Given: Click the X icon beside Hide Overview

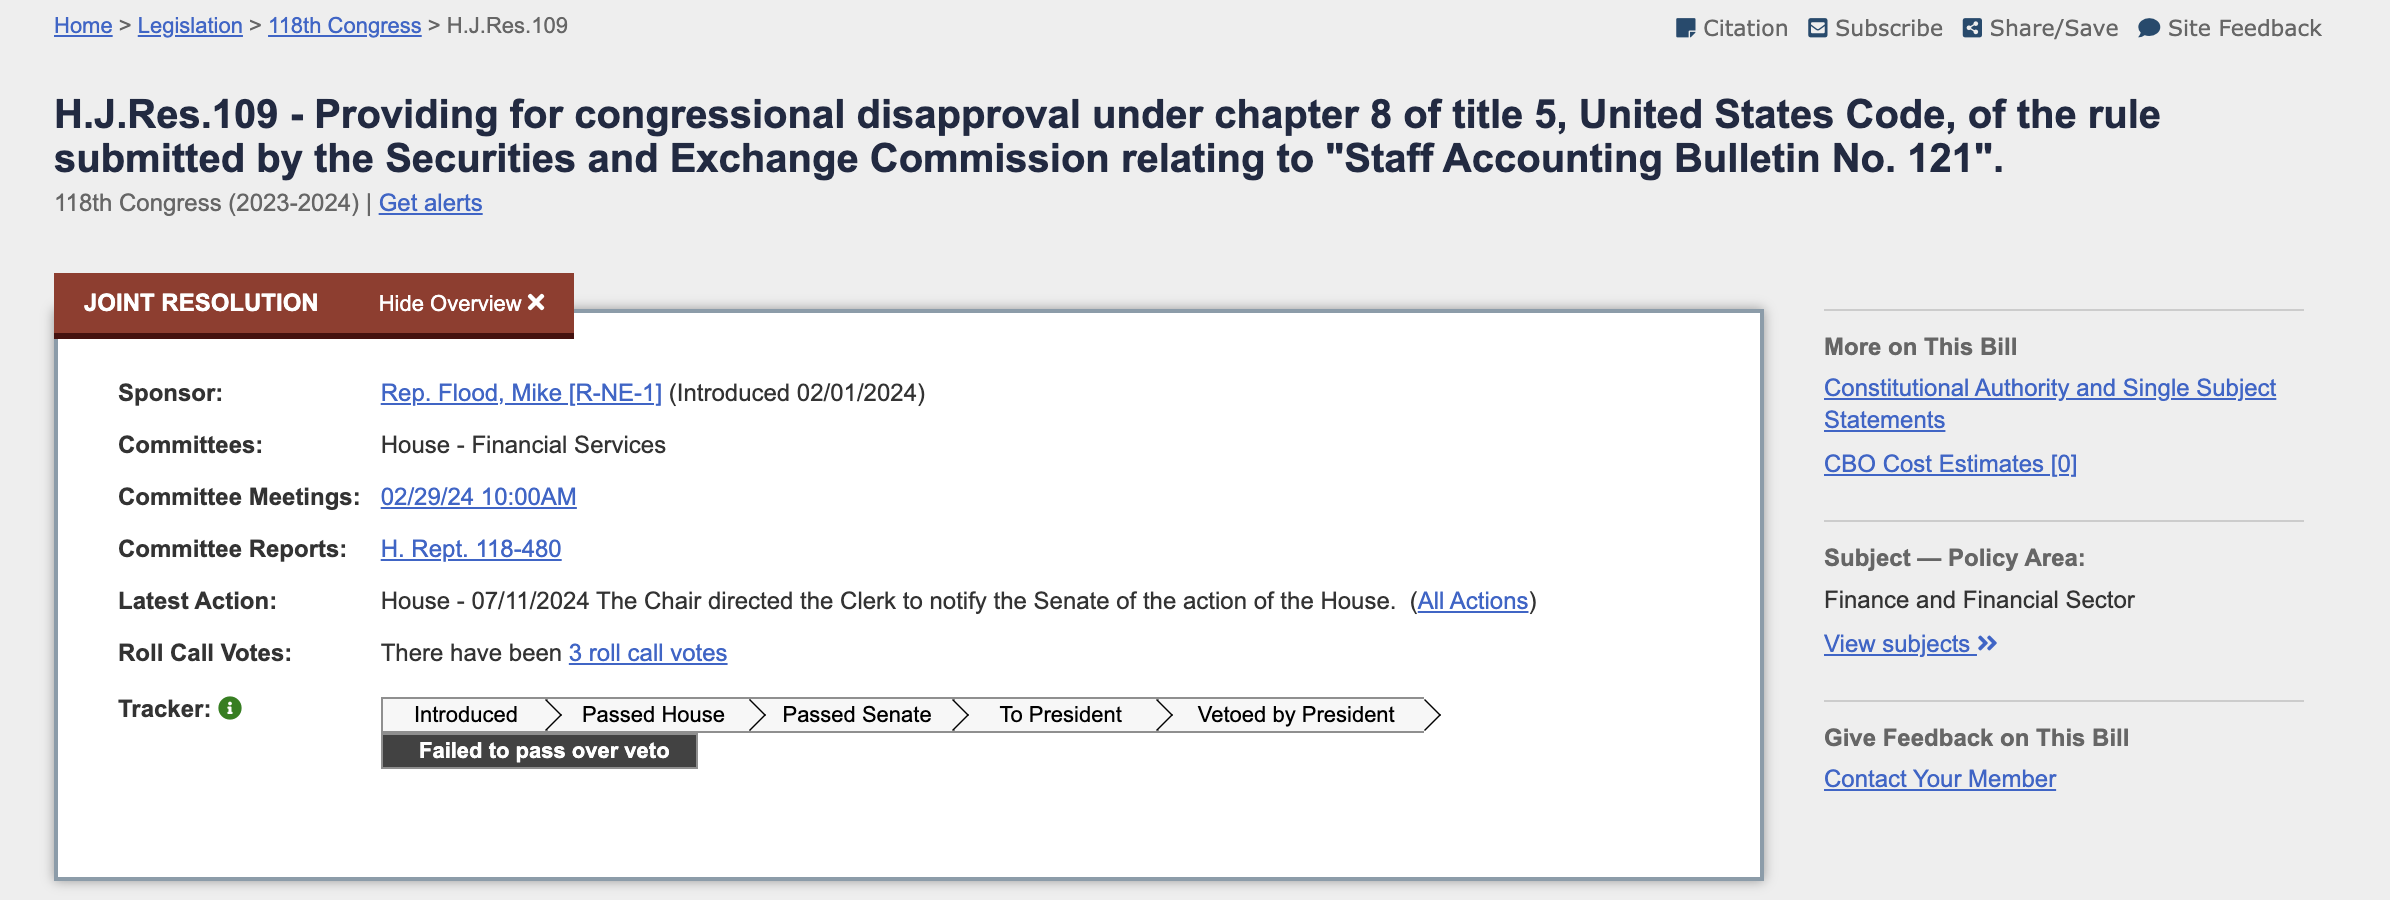Looking at the screenshot, I should (536, 302).
